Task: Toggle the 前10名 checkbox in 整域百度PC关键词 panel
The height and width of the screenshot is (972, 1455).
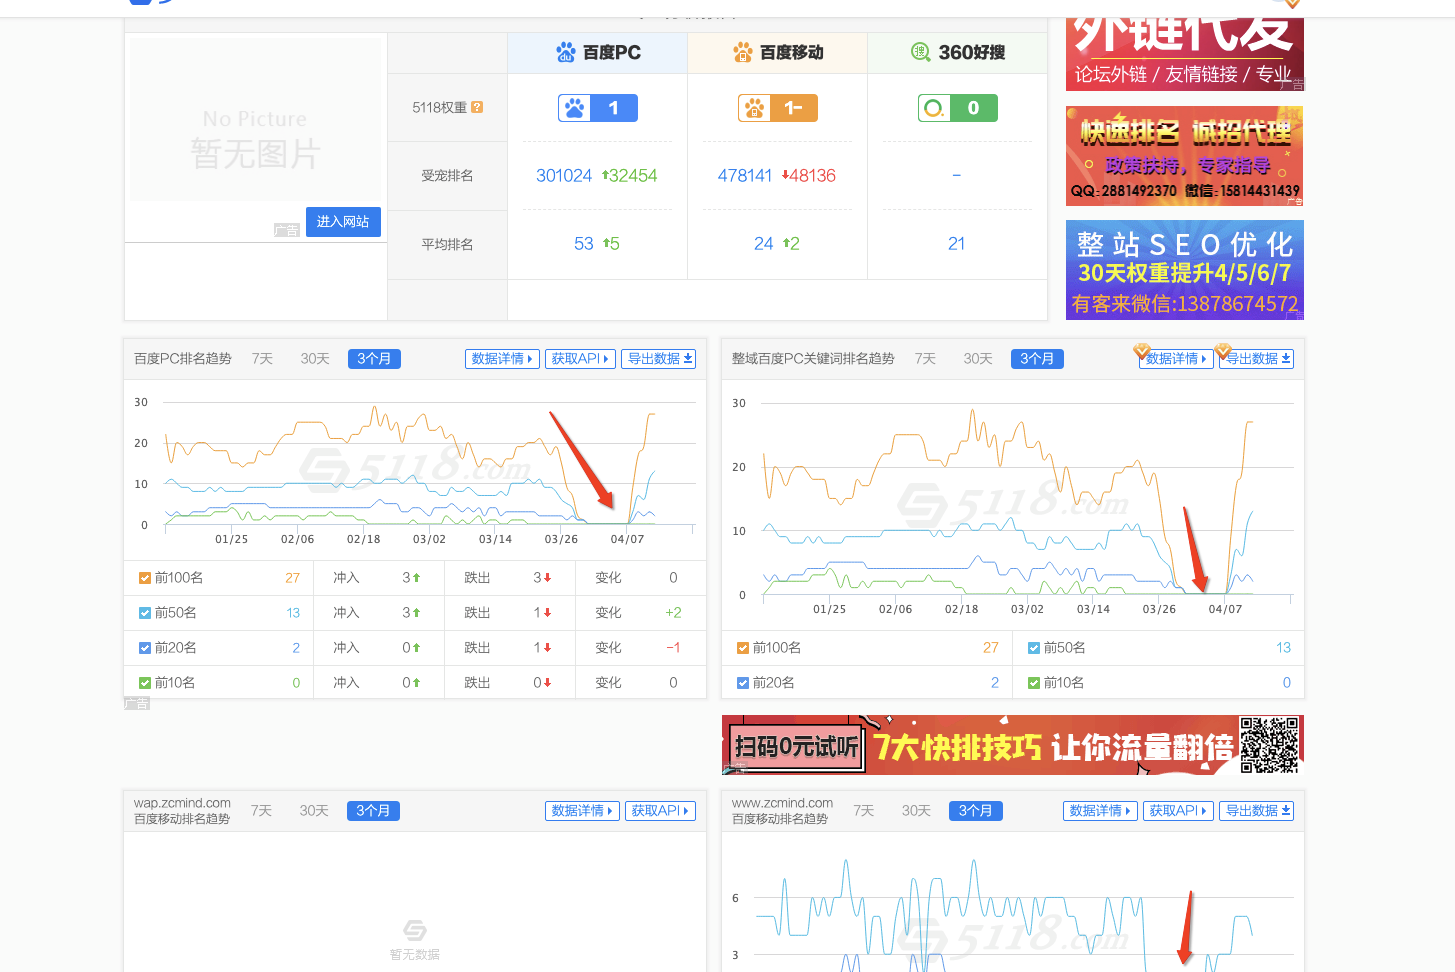Action: [x=1034, y=683]
